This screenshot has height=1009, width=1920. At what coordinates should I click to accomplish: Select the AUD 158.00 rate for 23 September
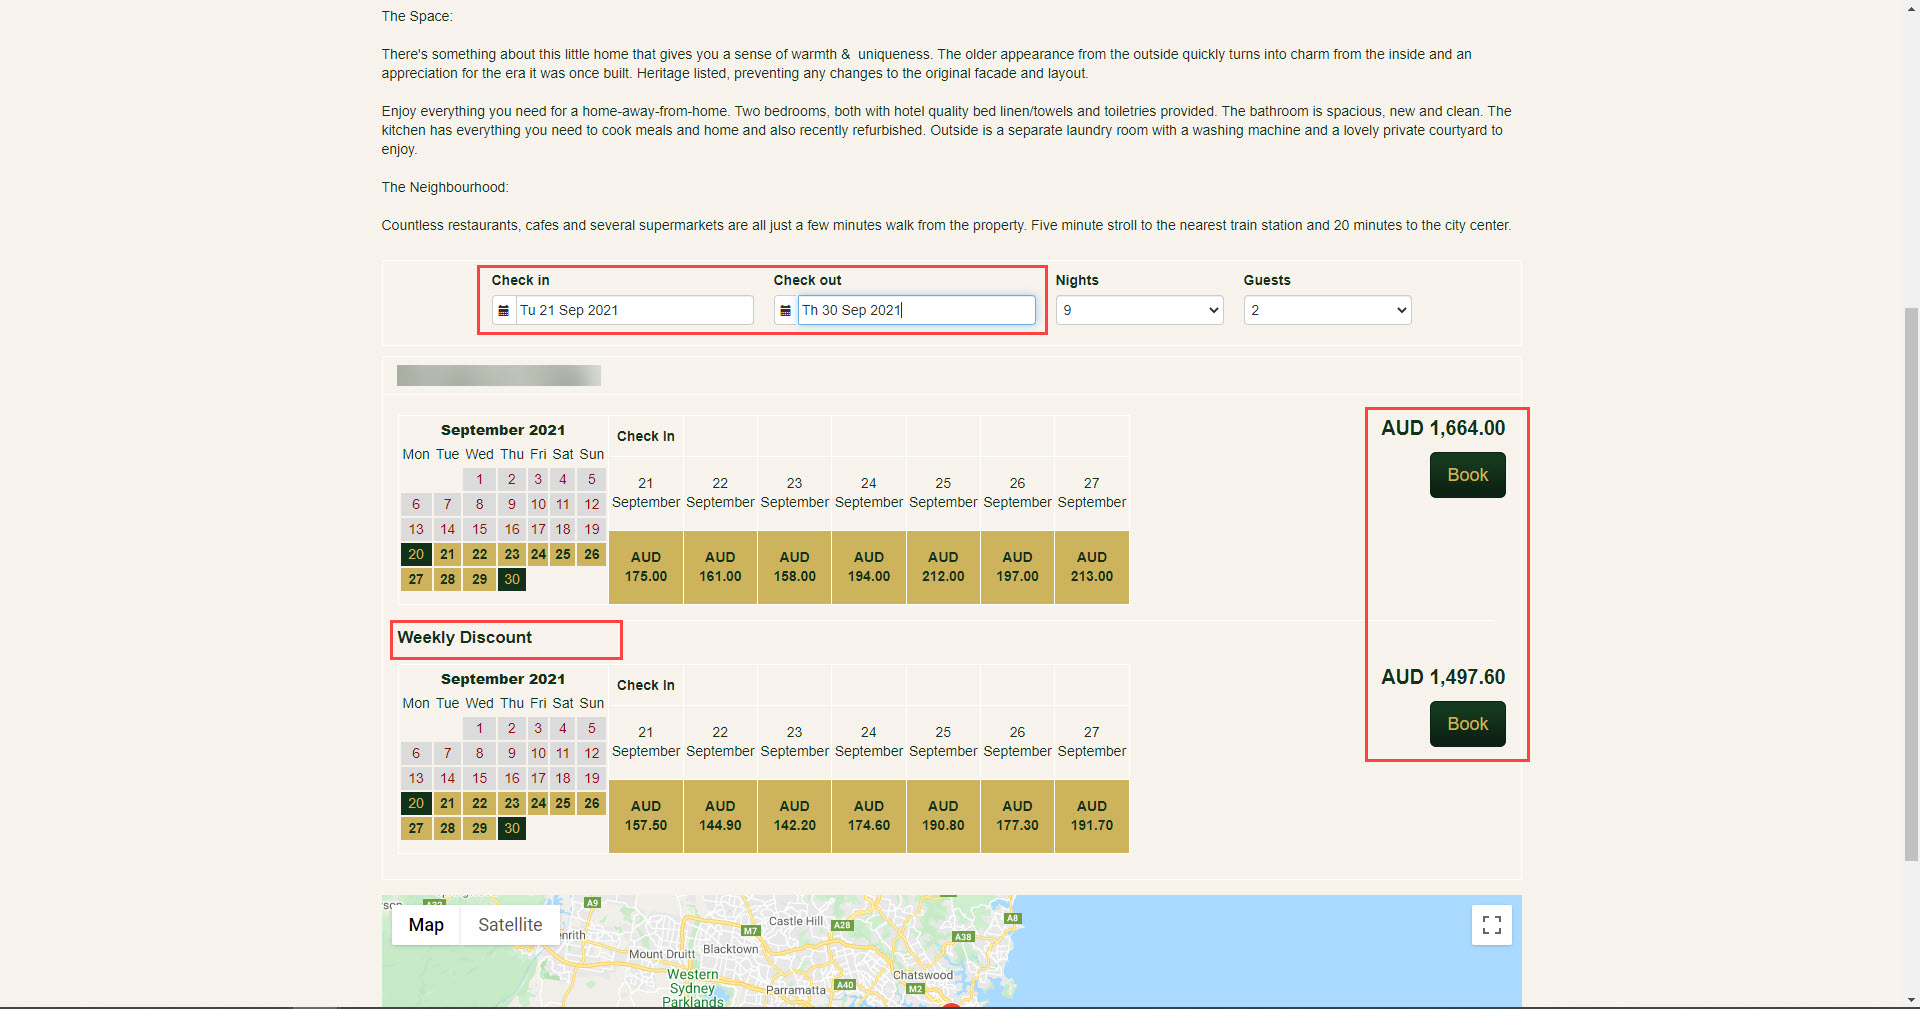tap(794, 567)
